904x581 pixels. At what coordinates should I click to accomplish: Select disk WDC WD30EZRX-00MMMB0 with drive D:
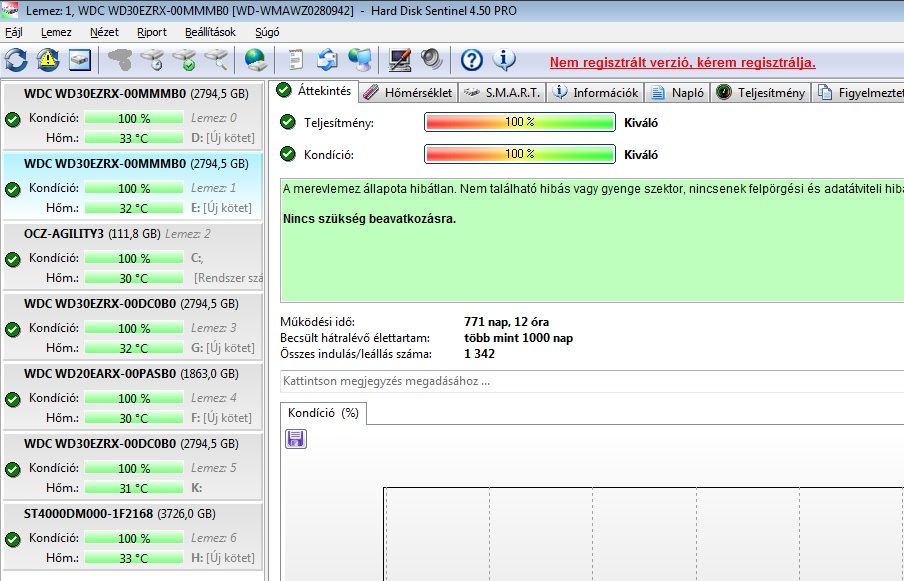(x=132, y=115)
